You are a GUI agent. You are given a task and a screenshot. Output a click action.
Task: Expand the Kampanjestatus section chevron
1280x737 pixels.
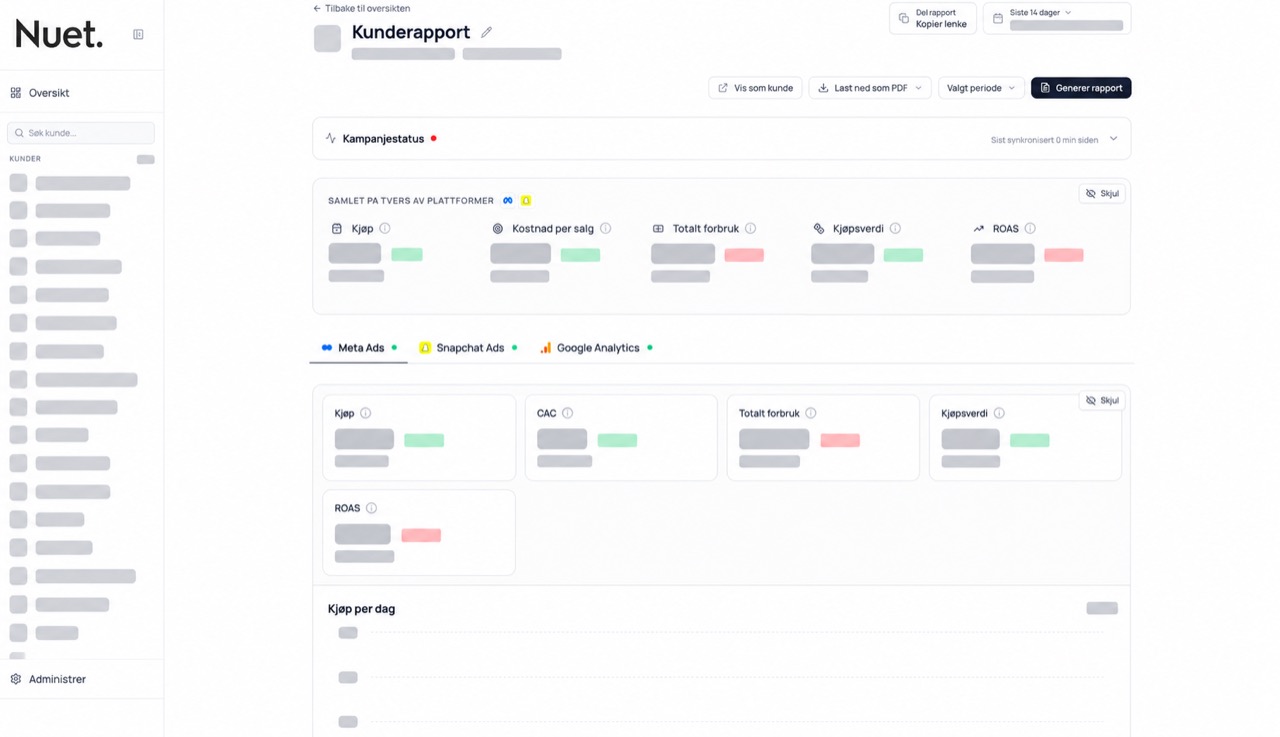1113,139
